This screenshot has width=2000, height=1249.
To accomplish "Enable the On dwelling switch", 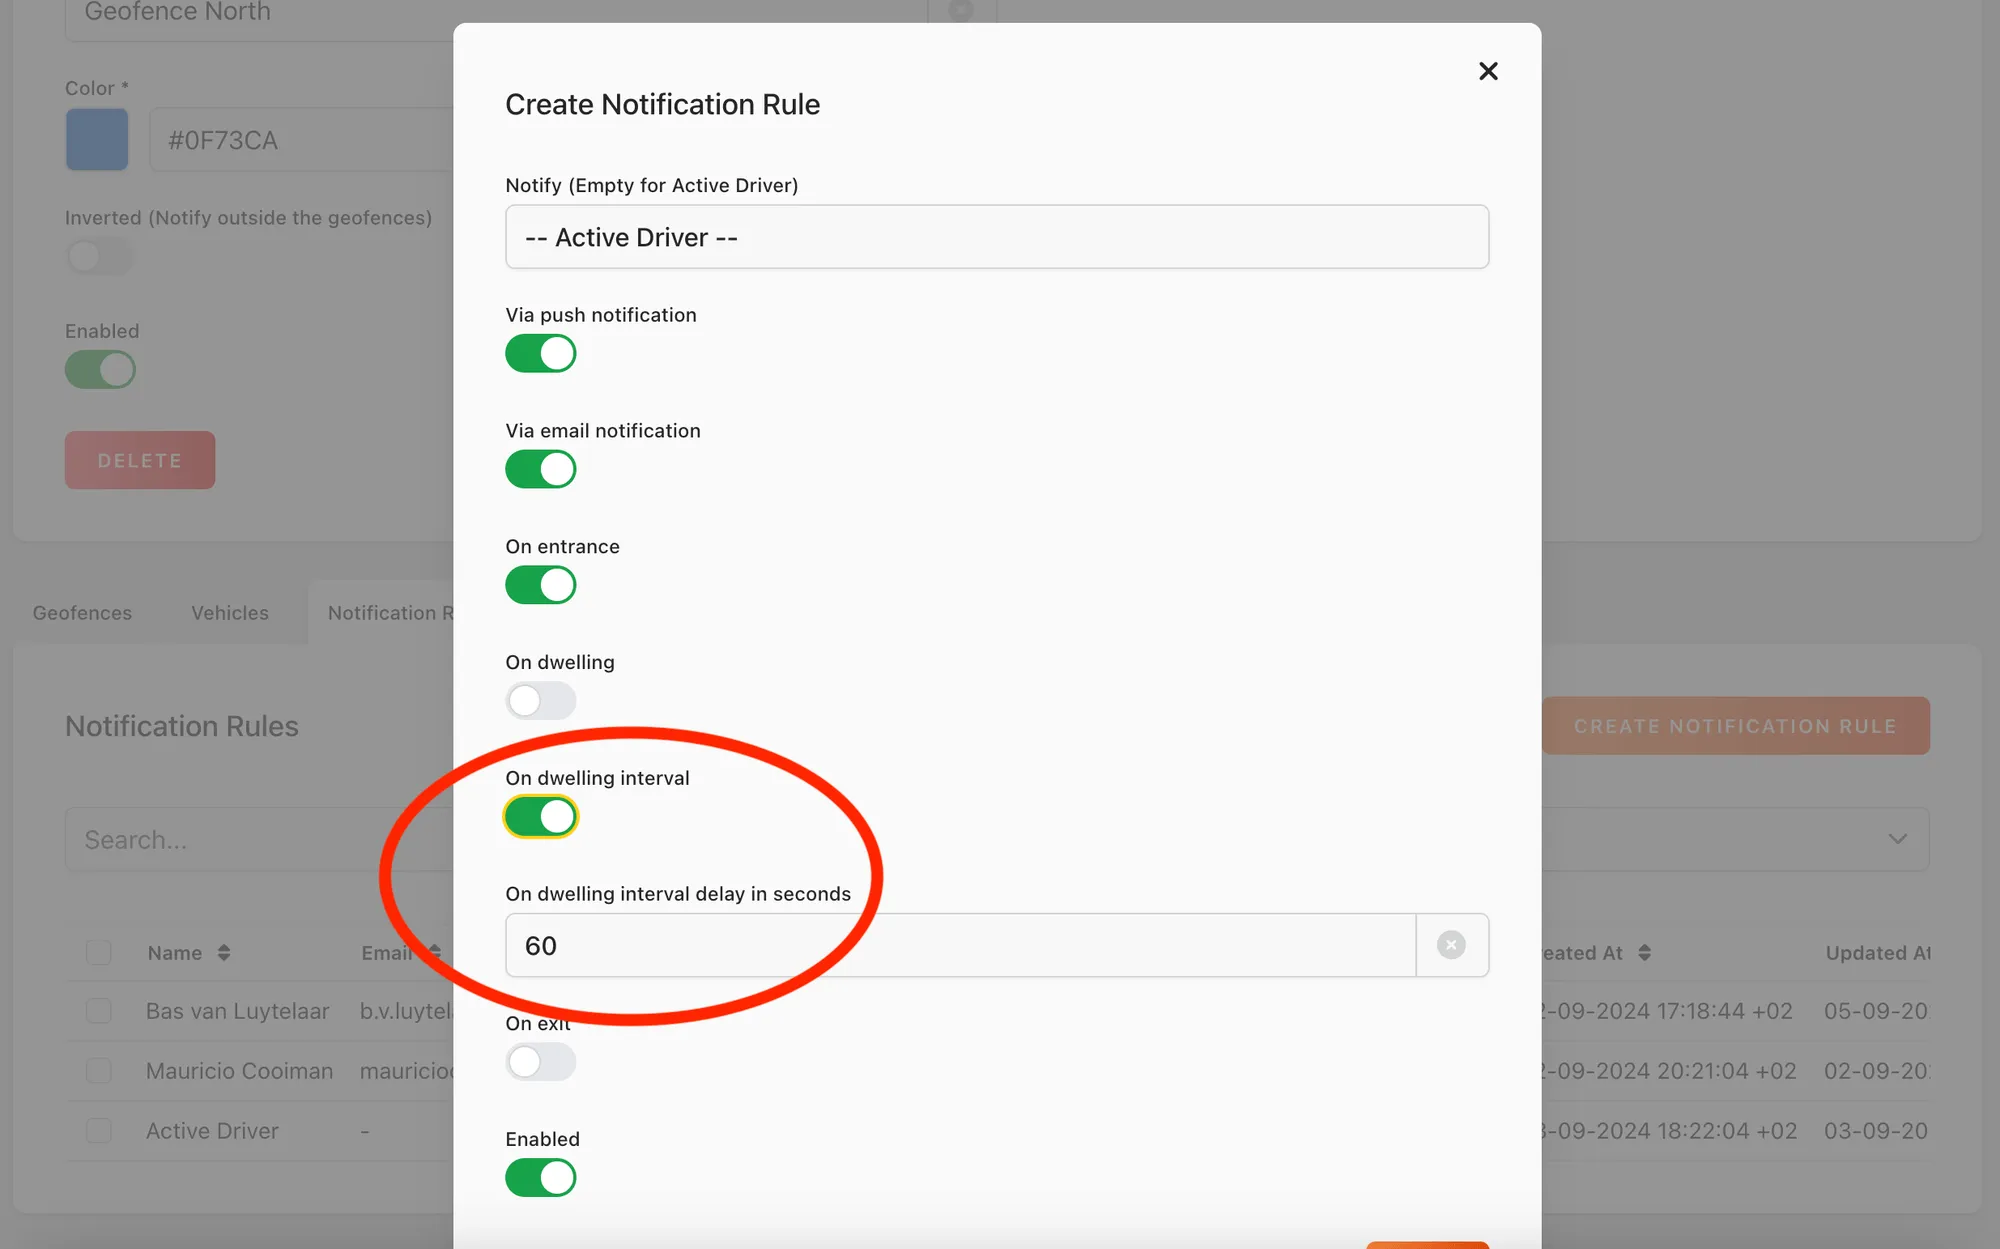I will coord(541,701).
